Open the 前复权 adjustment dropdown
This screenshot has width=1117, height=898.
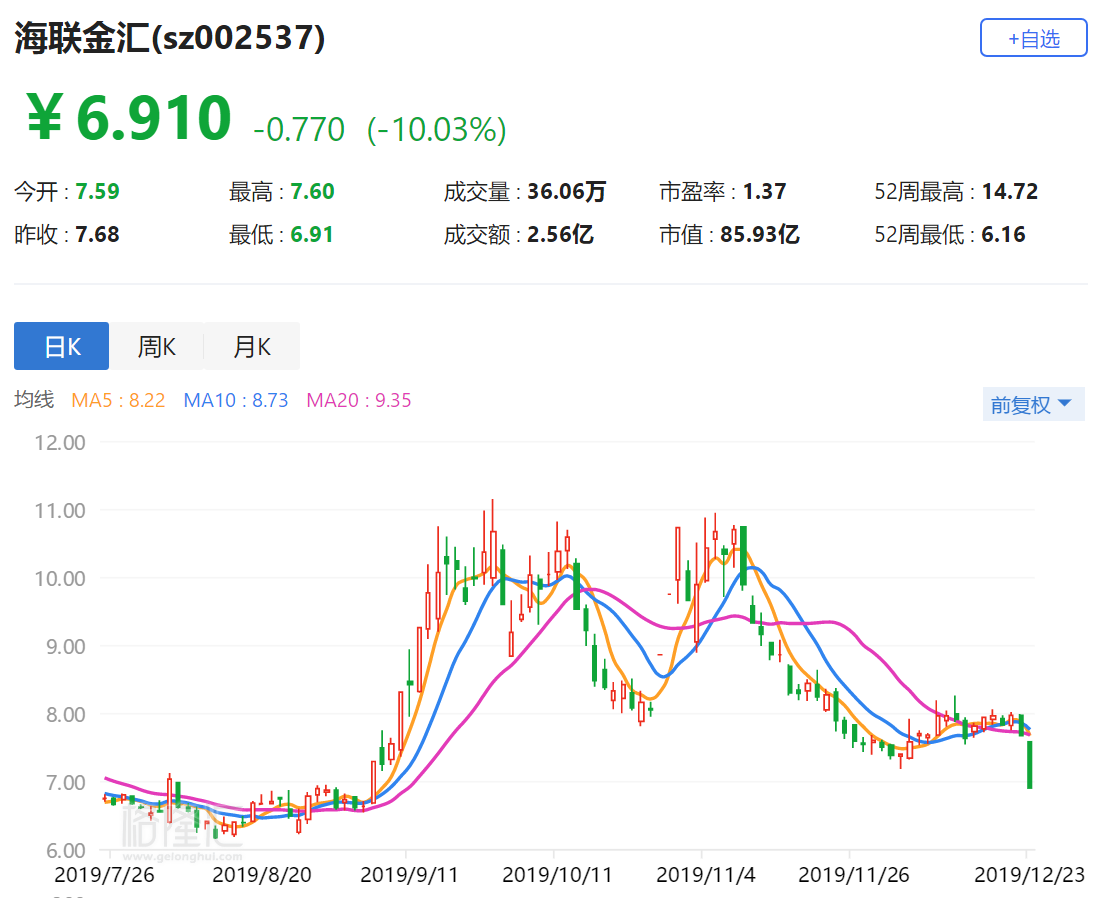tap(1033, 404)
